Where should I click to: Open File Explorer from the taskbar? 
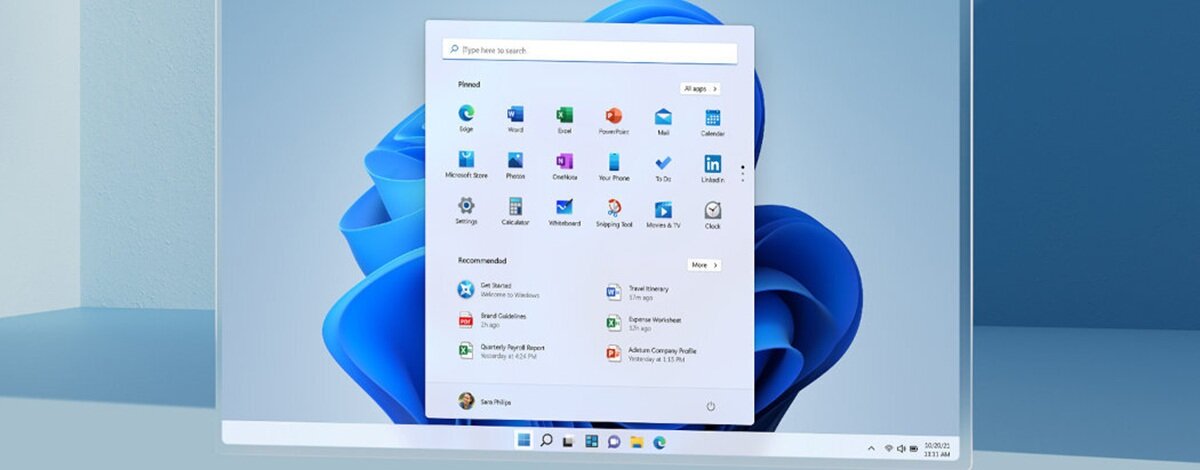(636, 442)
